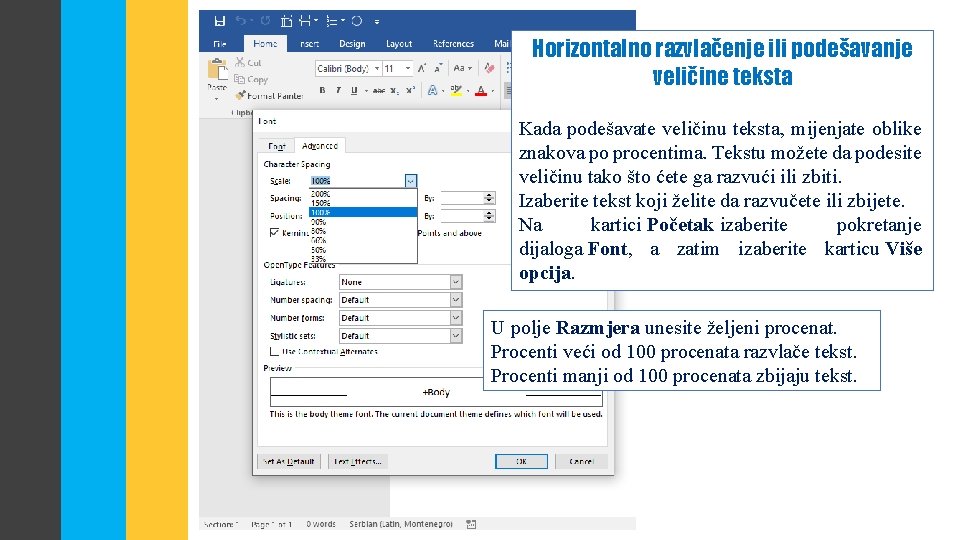Toggle the Kerning for fonts checkbox
Viewport: 960px width, 540px height.
coord(274,233)
